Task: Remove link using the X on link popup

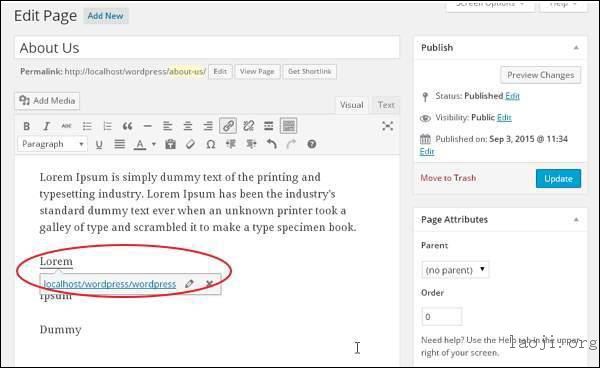Action: click(209, 283)
